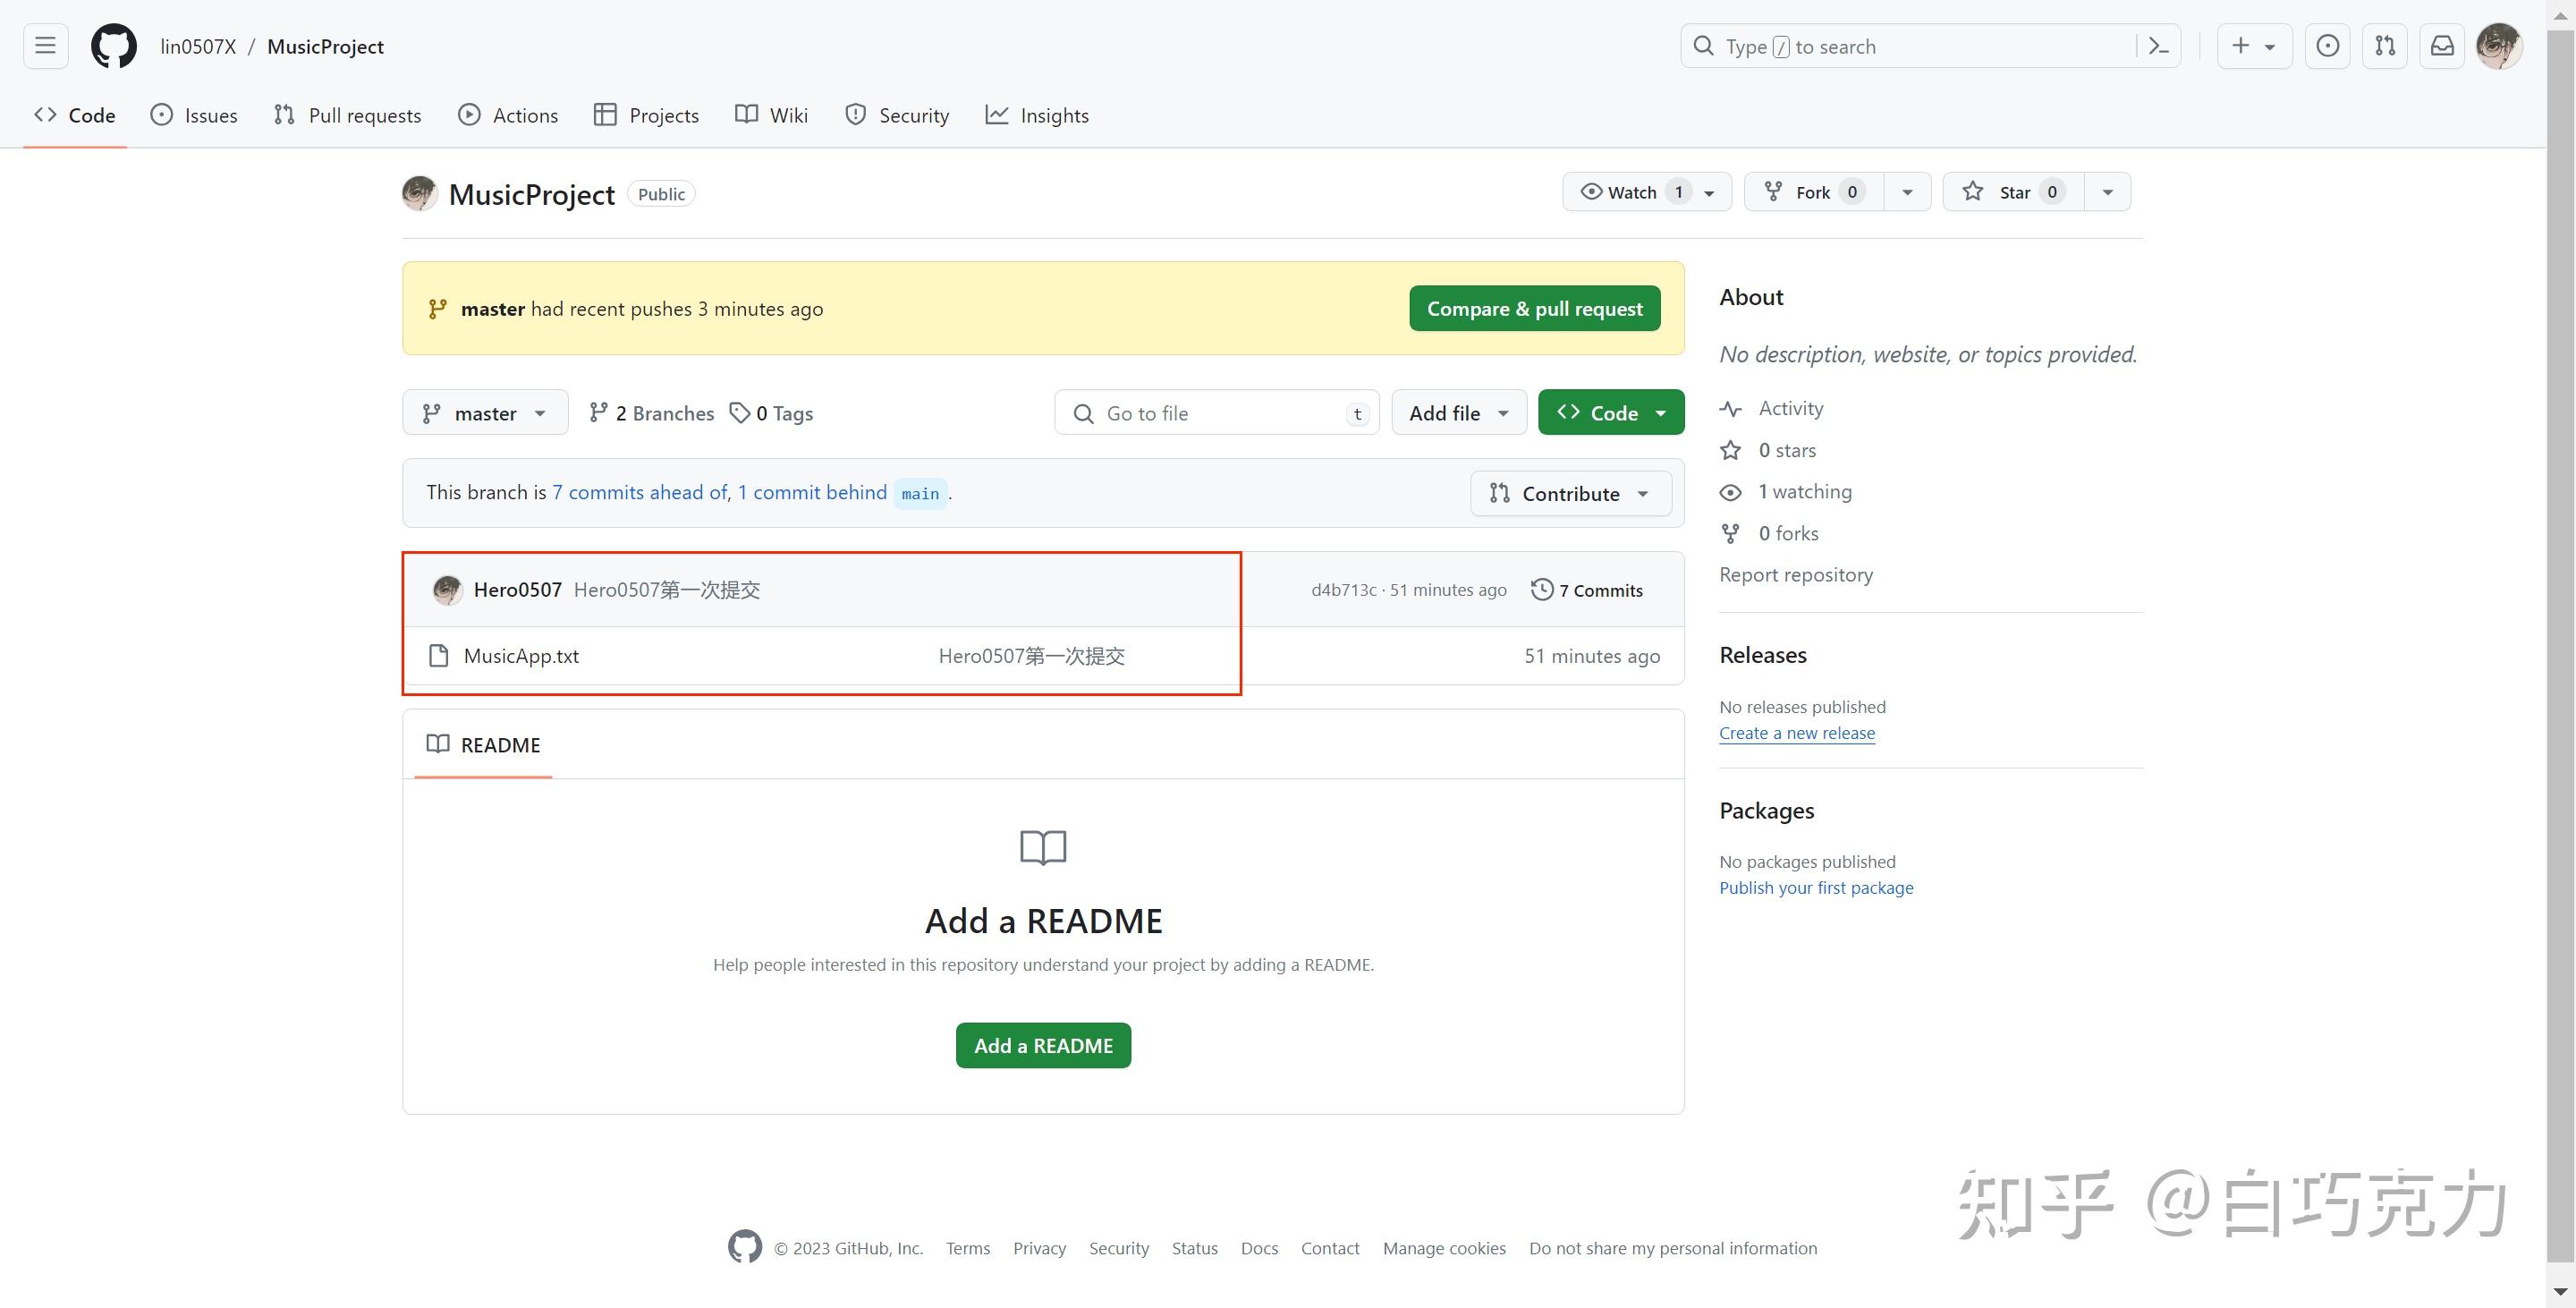Image resolution: width=2576 pixels, height=1308 pixels.
Task: Open the GitHub home logo
Action: pyautogui.click(x=113, y=45)
